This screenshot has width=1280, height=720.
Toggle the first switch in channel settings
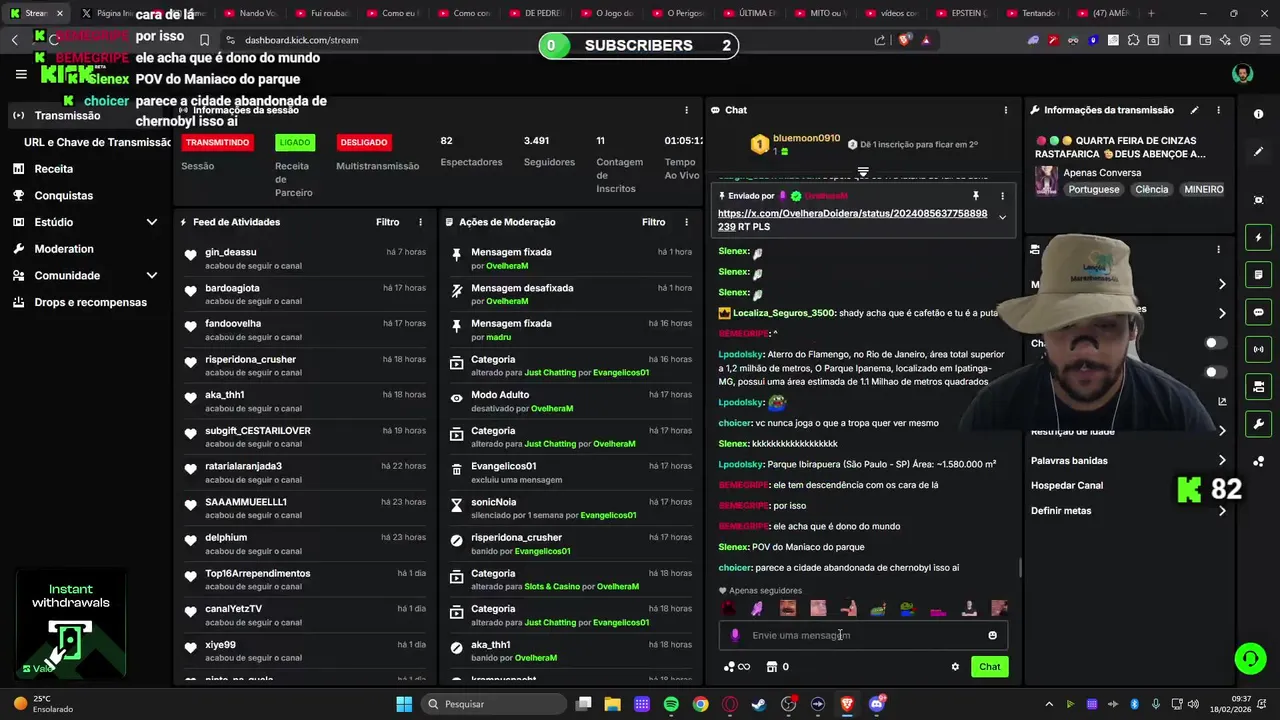pos(1215,343)
